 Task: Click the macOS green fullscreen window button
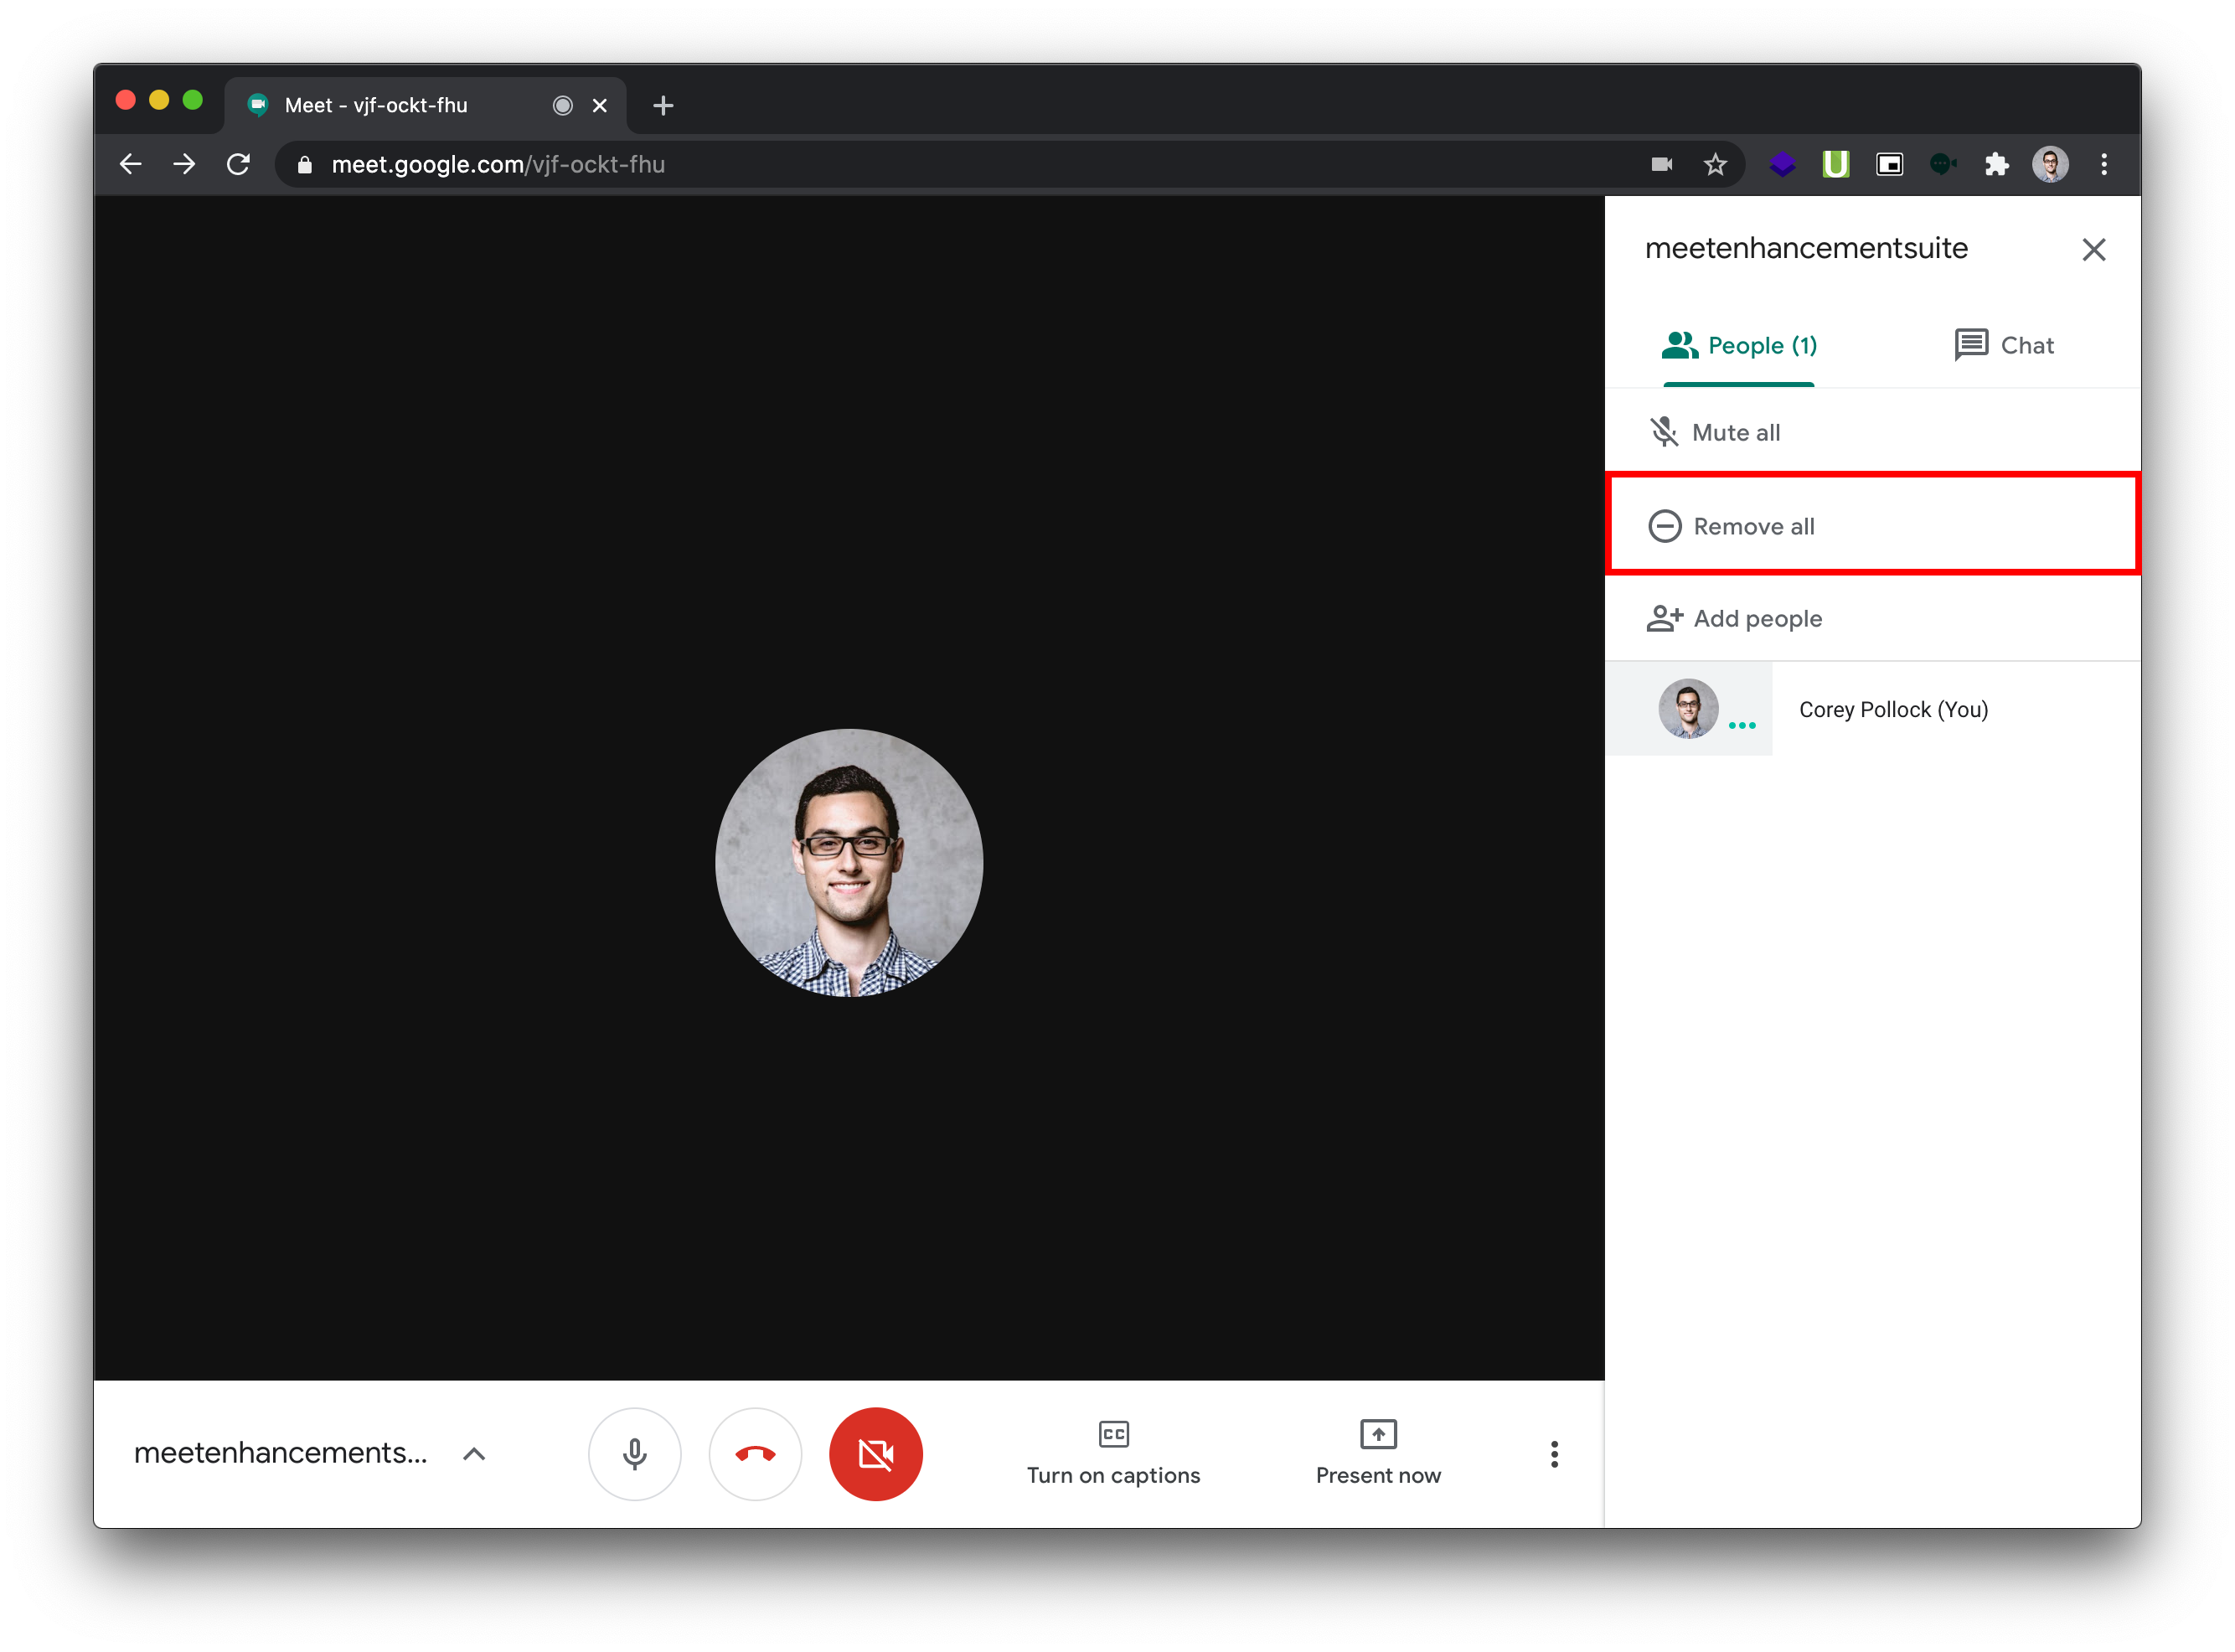tap(193, 100)
